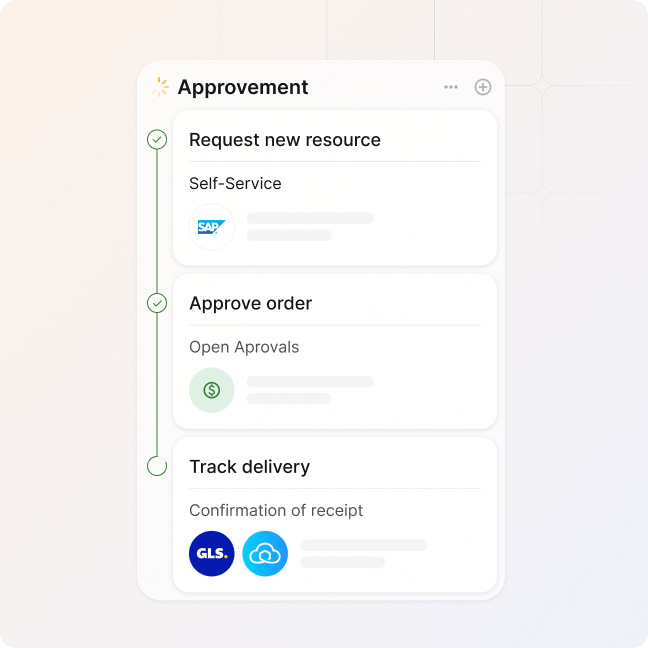Click placeholder bars beside dollar icon
The width and height of the screenshot is (648, 648).
pyautogui.click(x=310, y=390)
